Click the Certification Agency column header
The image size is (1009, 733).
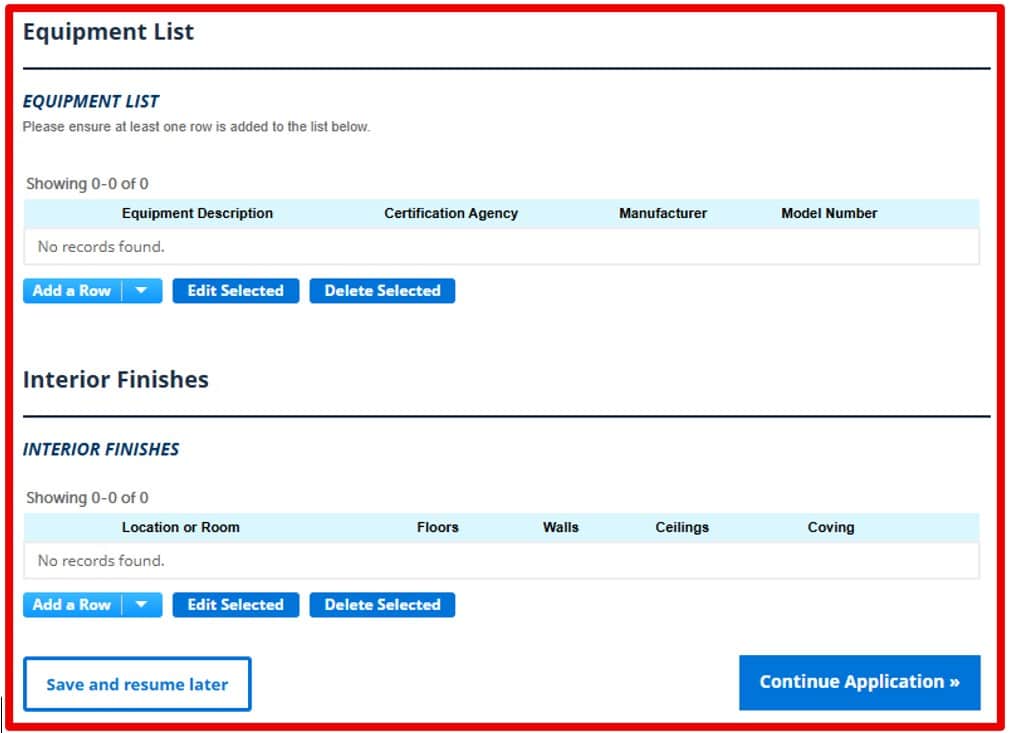click(451, 213)
